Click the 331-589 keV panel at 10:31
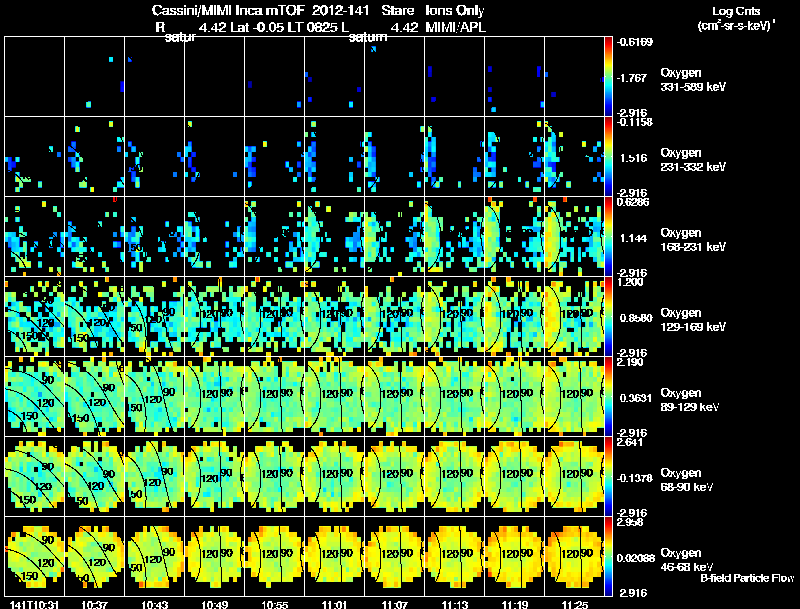Screen dimensions: 800x609 pyautogui.click(x=35, y=77)
